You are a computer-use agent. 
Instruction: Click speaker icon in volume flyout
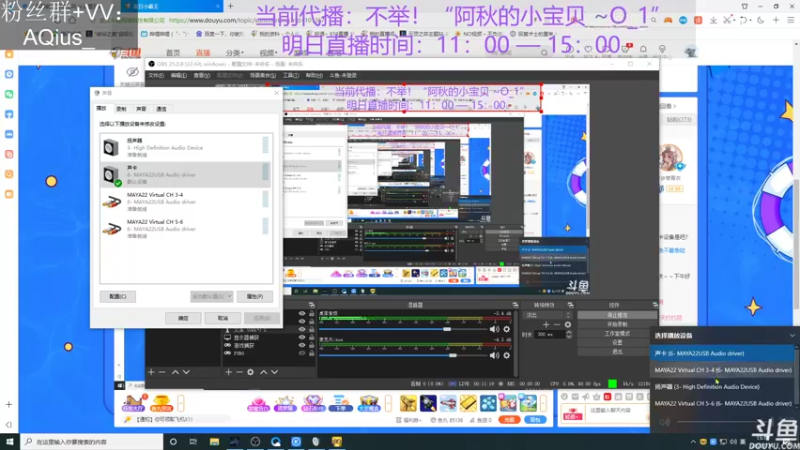(664, 422)
